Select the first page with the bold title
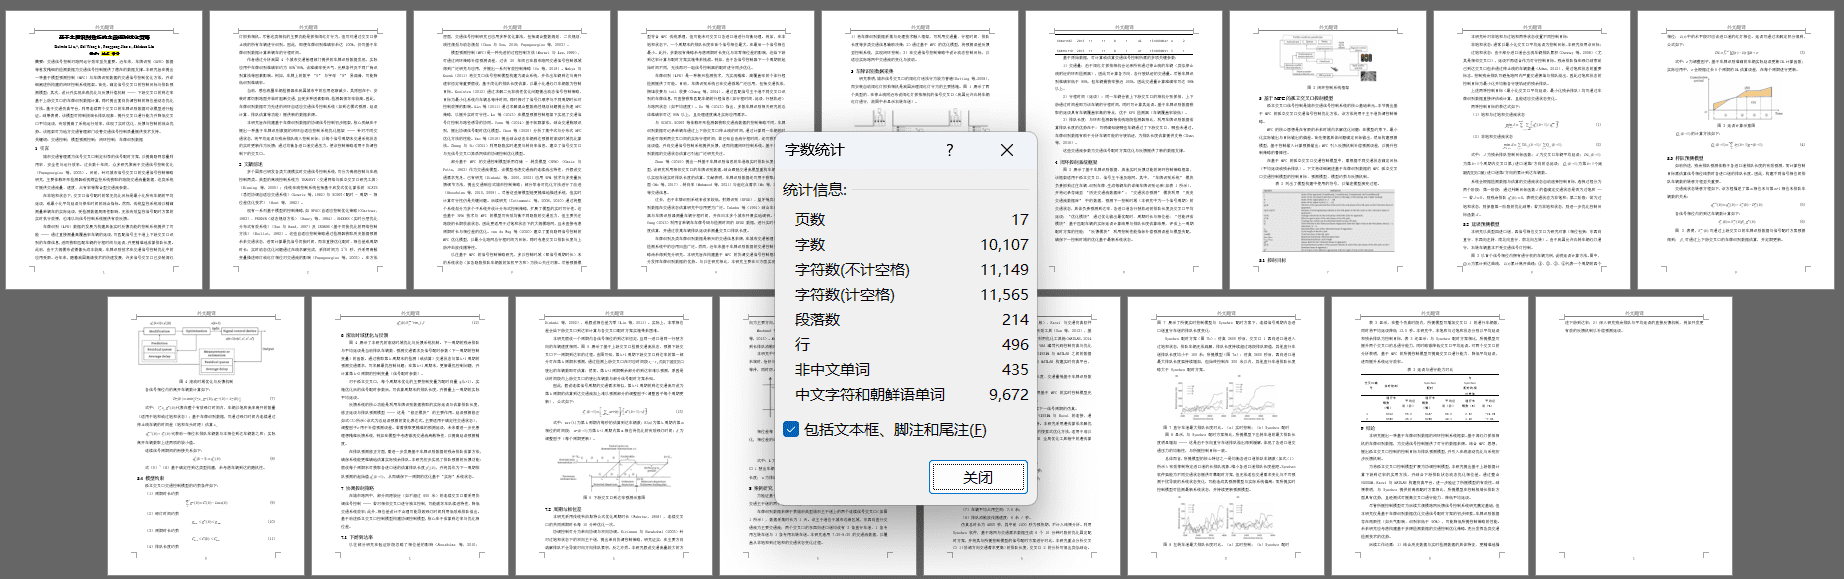 coord(104,150)
